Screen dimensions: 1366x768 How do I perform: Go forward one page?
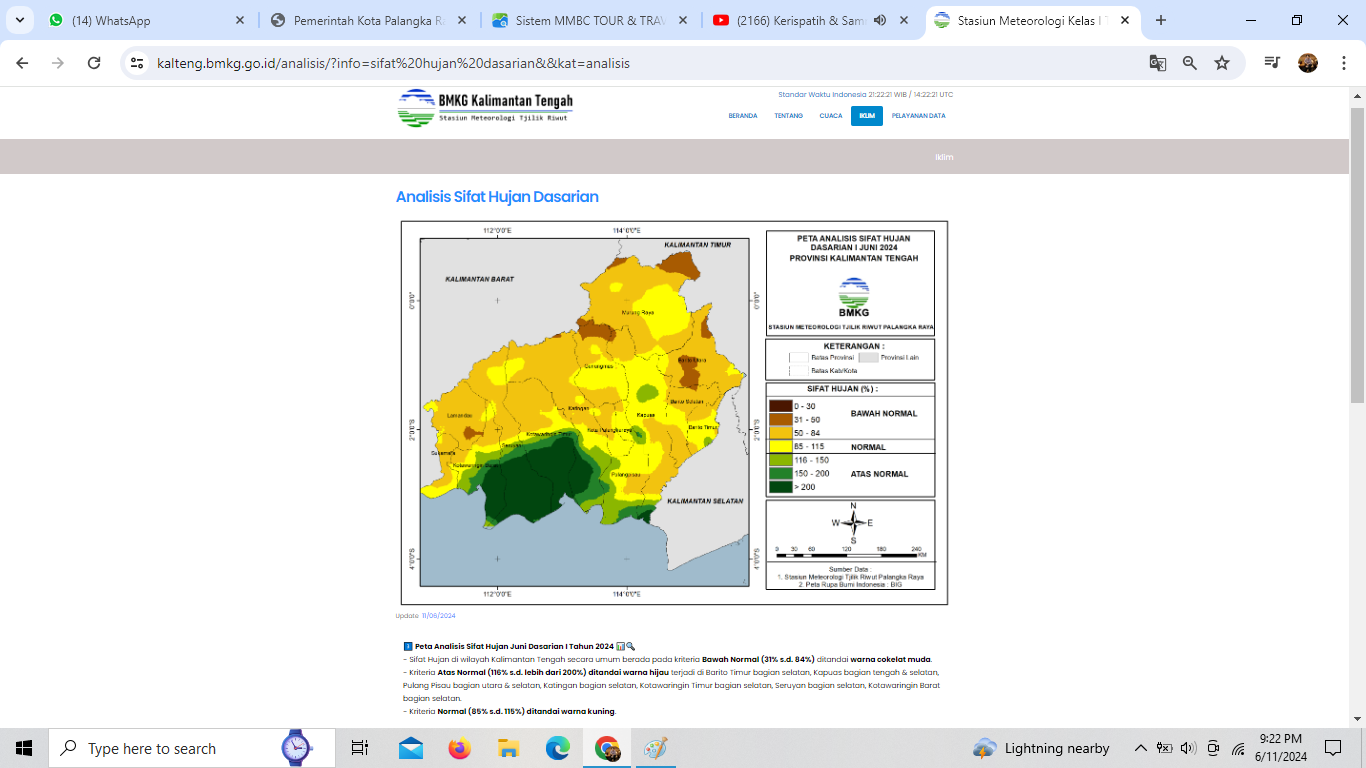click(x=58, y=63)
